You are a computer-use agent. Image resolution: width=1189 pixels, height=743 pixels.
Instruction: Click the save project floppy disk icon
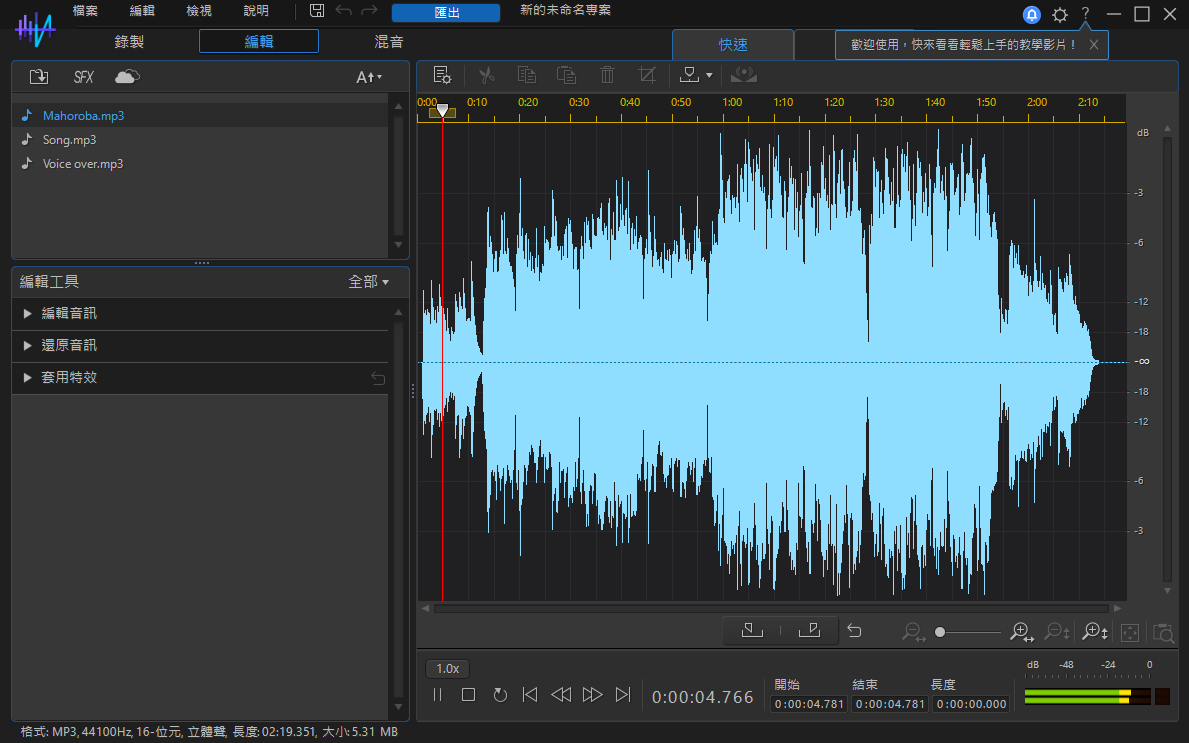point(317,11)
